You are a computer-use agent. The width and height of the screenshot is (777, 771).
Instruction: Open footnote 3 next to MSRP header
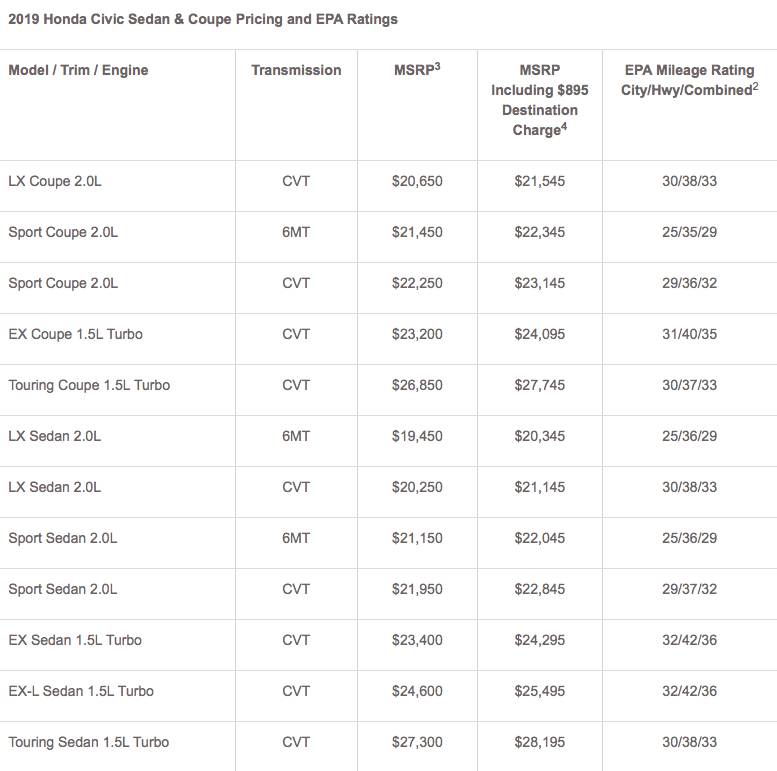[x=437, y=66]
